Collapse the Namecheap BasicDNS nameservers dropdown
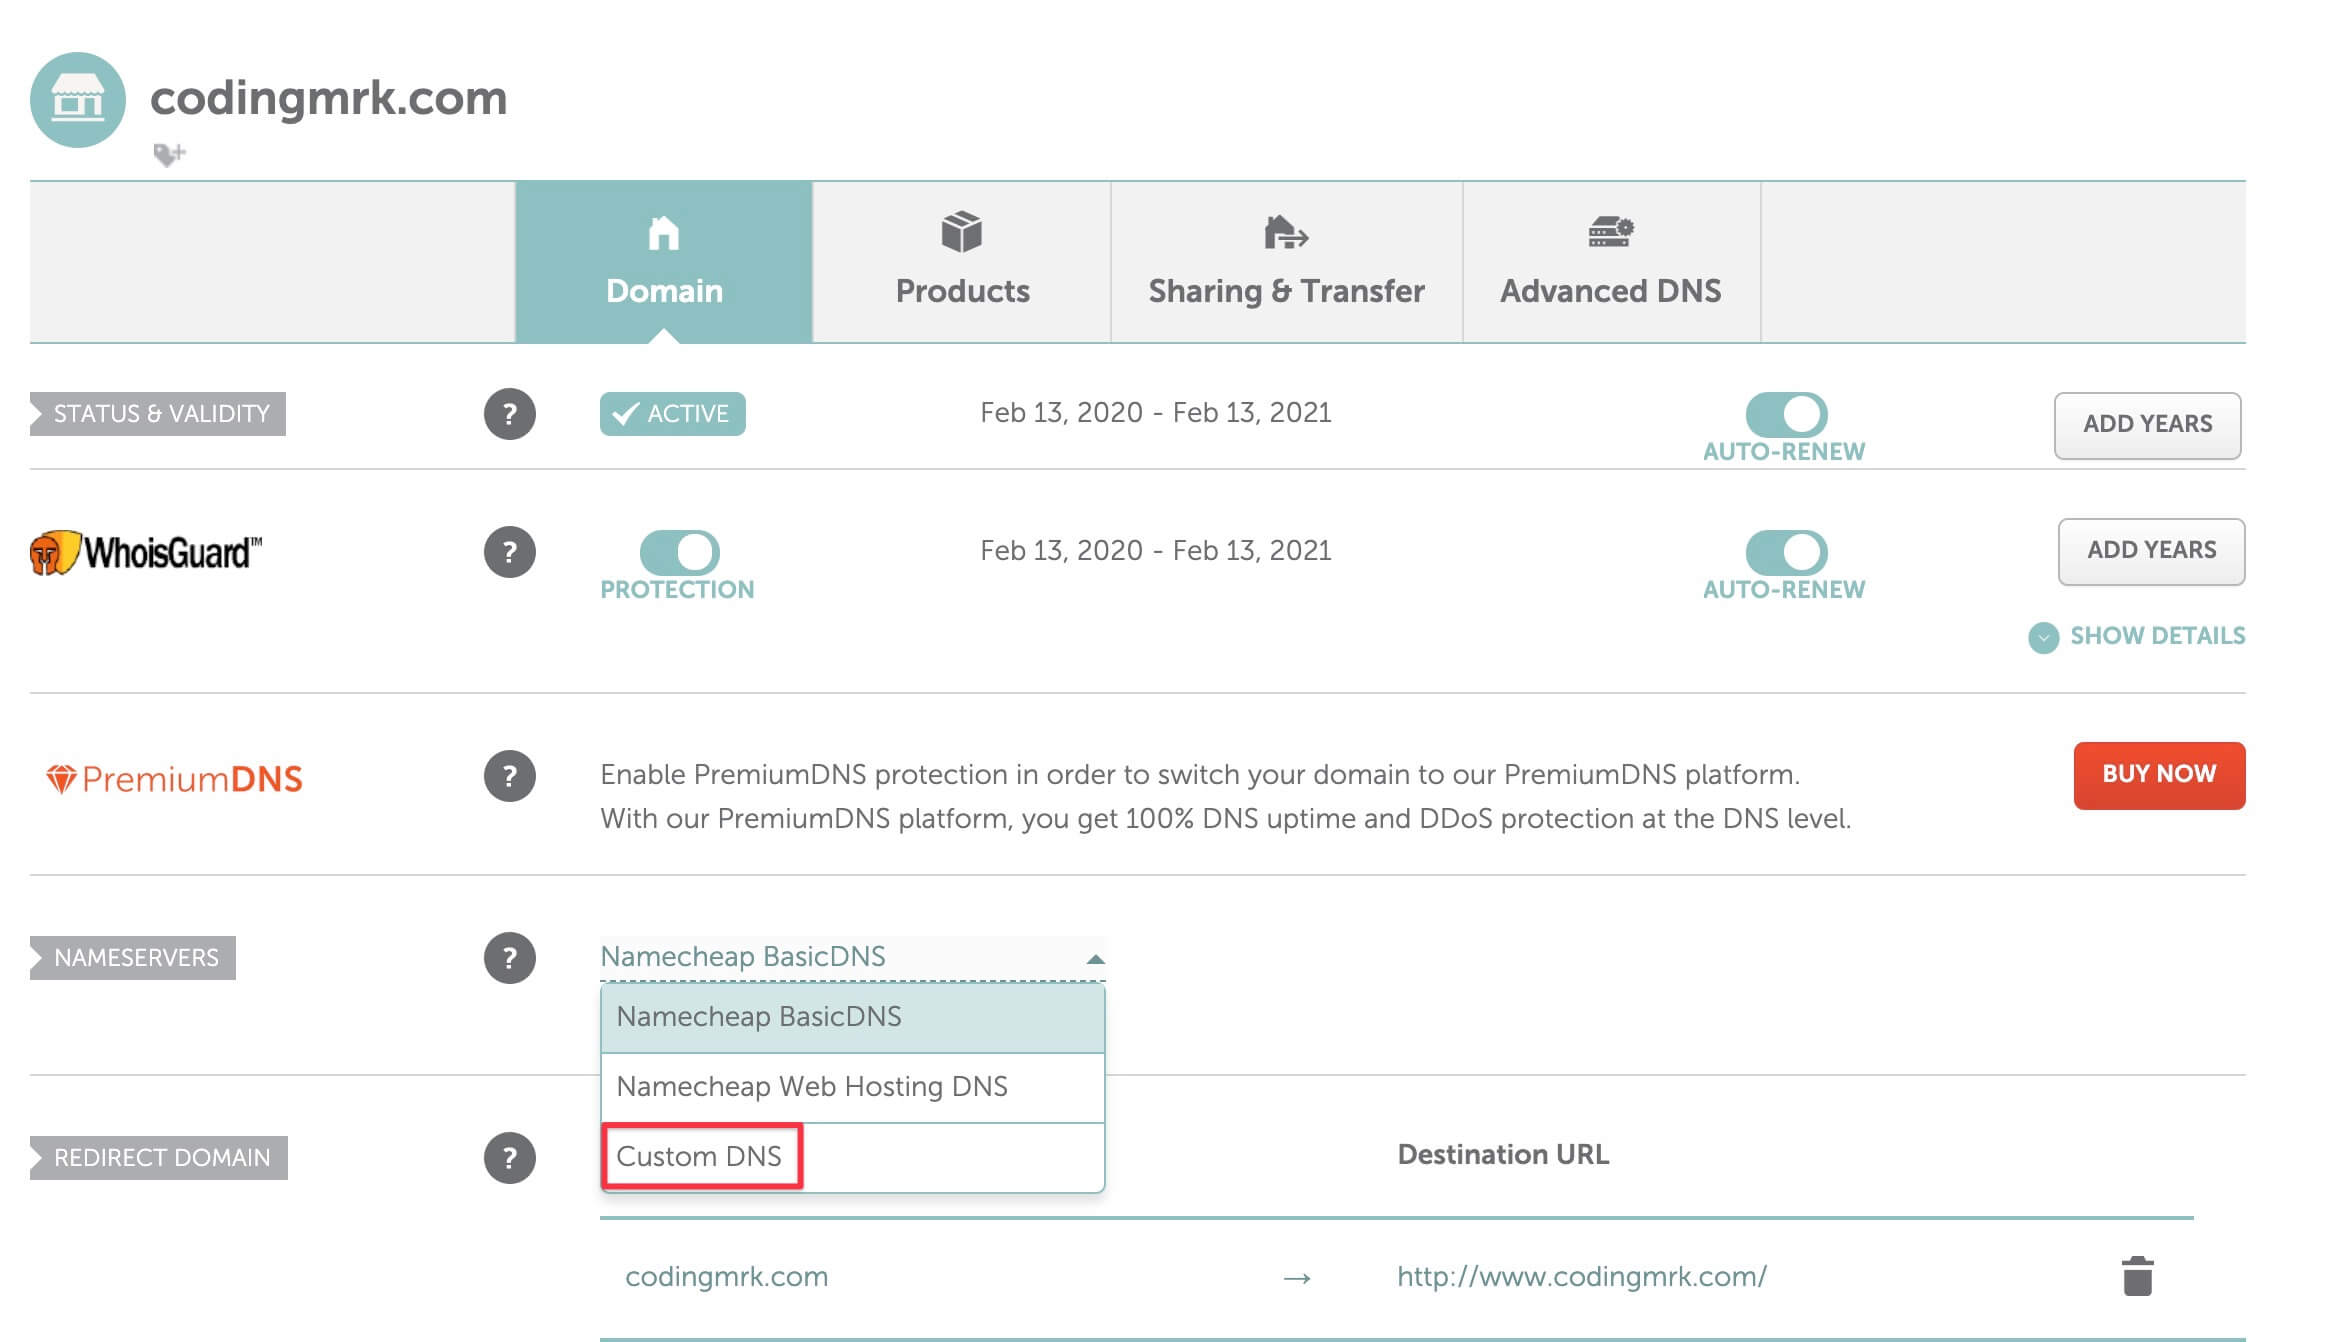Viewport: 2332px width, 1342px height. tap(852, 957)
